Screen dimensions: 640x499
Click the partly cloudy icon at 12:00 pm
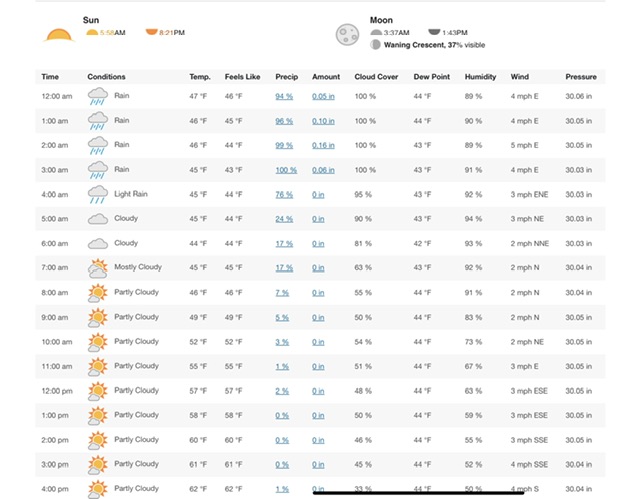pyautogui.click(x=98, y=391)
